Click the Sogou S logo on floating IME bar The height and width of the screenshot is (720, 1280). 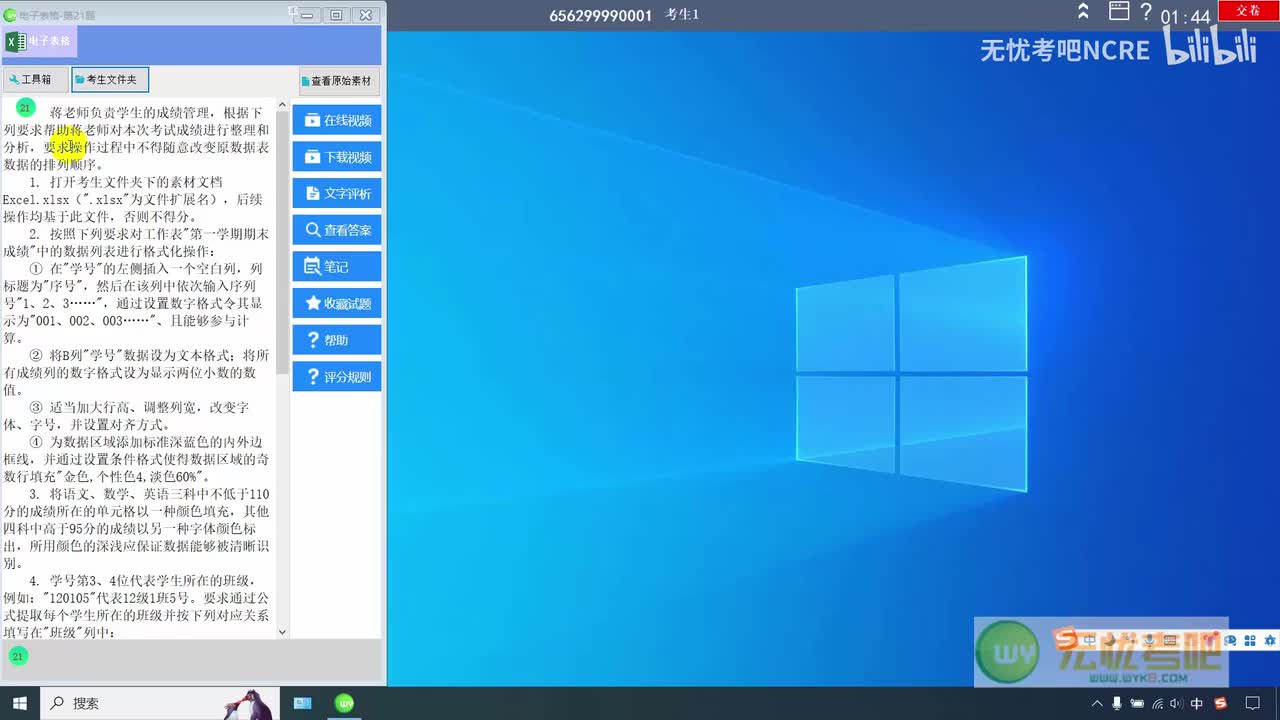(1065, 640)
